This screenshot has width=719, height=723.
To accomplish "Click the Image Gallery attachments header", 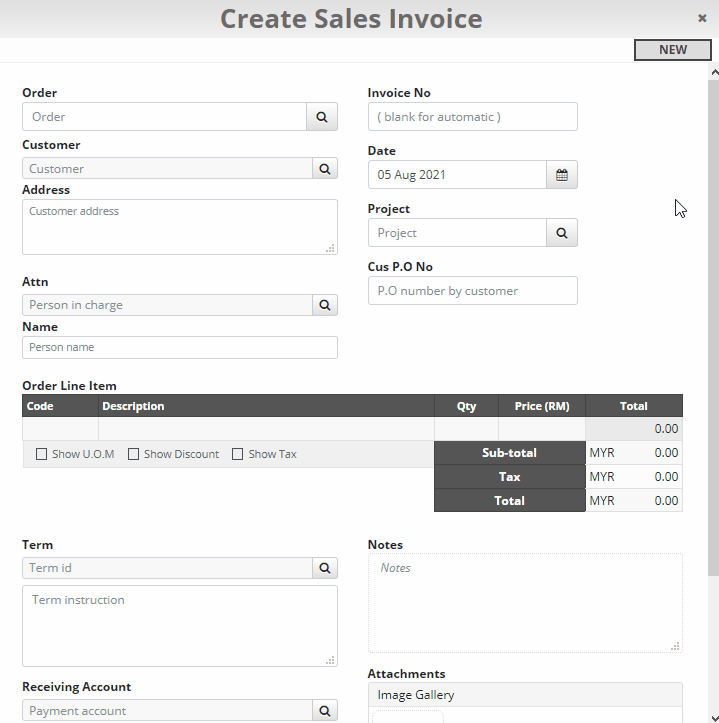I will [x=525, y=695].
